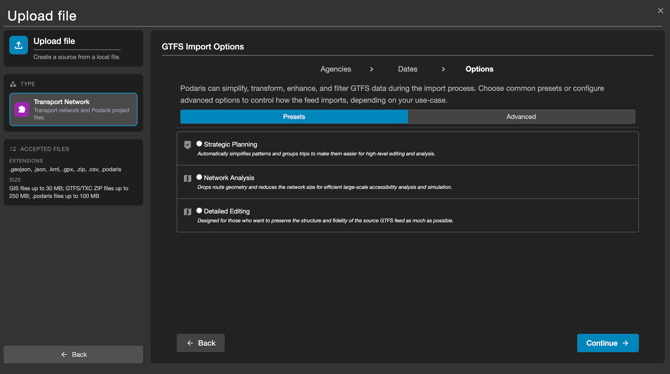This screenshot has height=374, width=670.
Task: Click the purple Transport Network icon
Action: (22, 109)
